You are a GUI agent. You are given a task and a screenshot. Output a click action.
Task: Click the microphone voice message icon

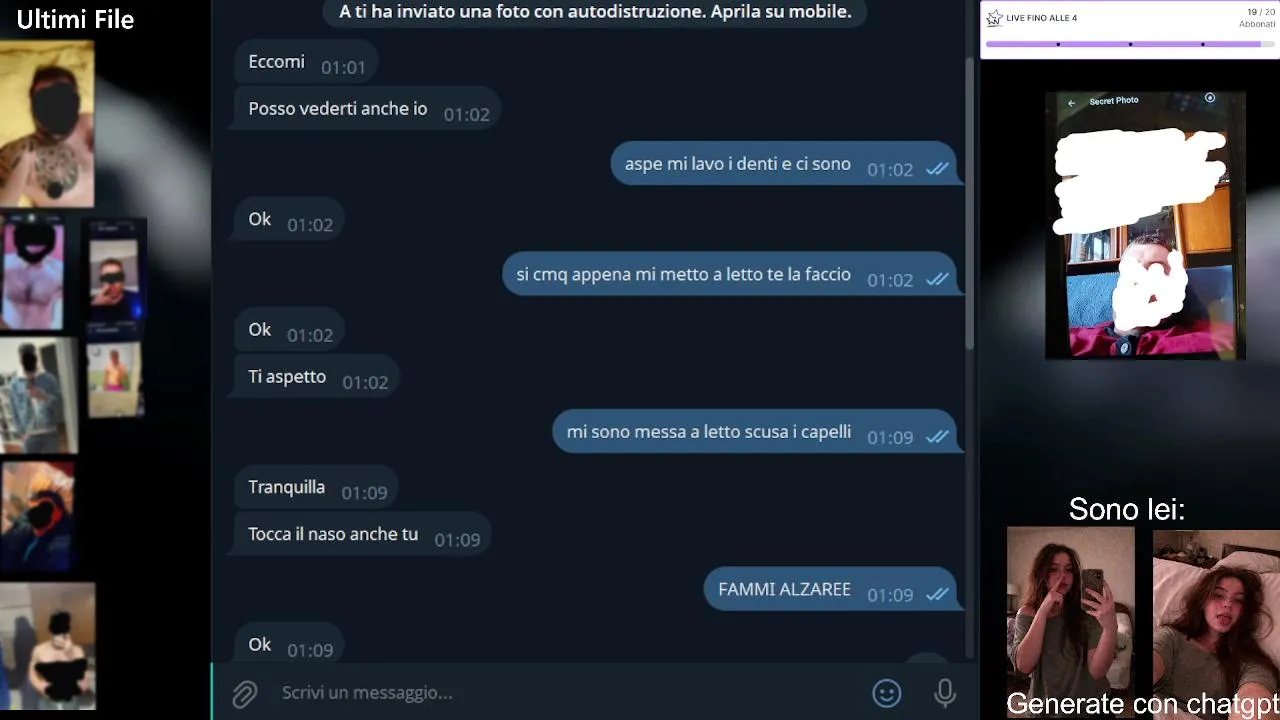click(x=945, y=693)
